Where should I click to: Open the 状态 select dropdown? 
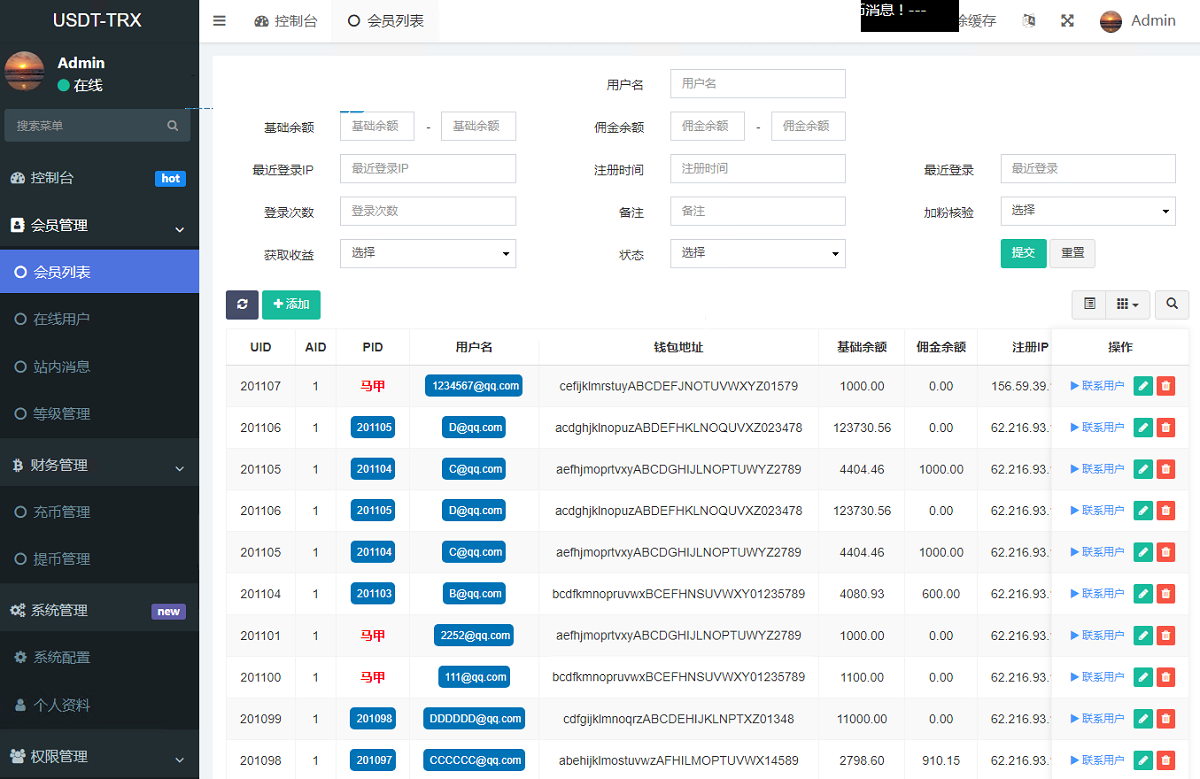(757, 254)
